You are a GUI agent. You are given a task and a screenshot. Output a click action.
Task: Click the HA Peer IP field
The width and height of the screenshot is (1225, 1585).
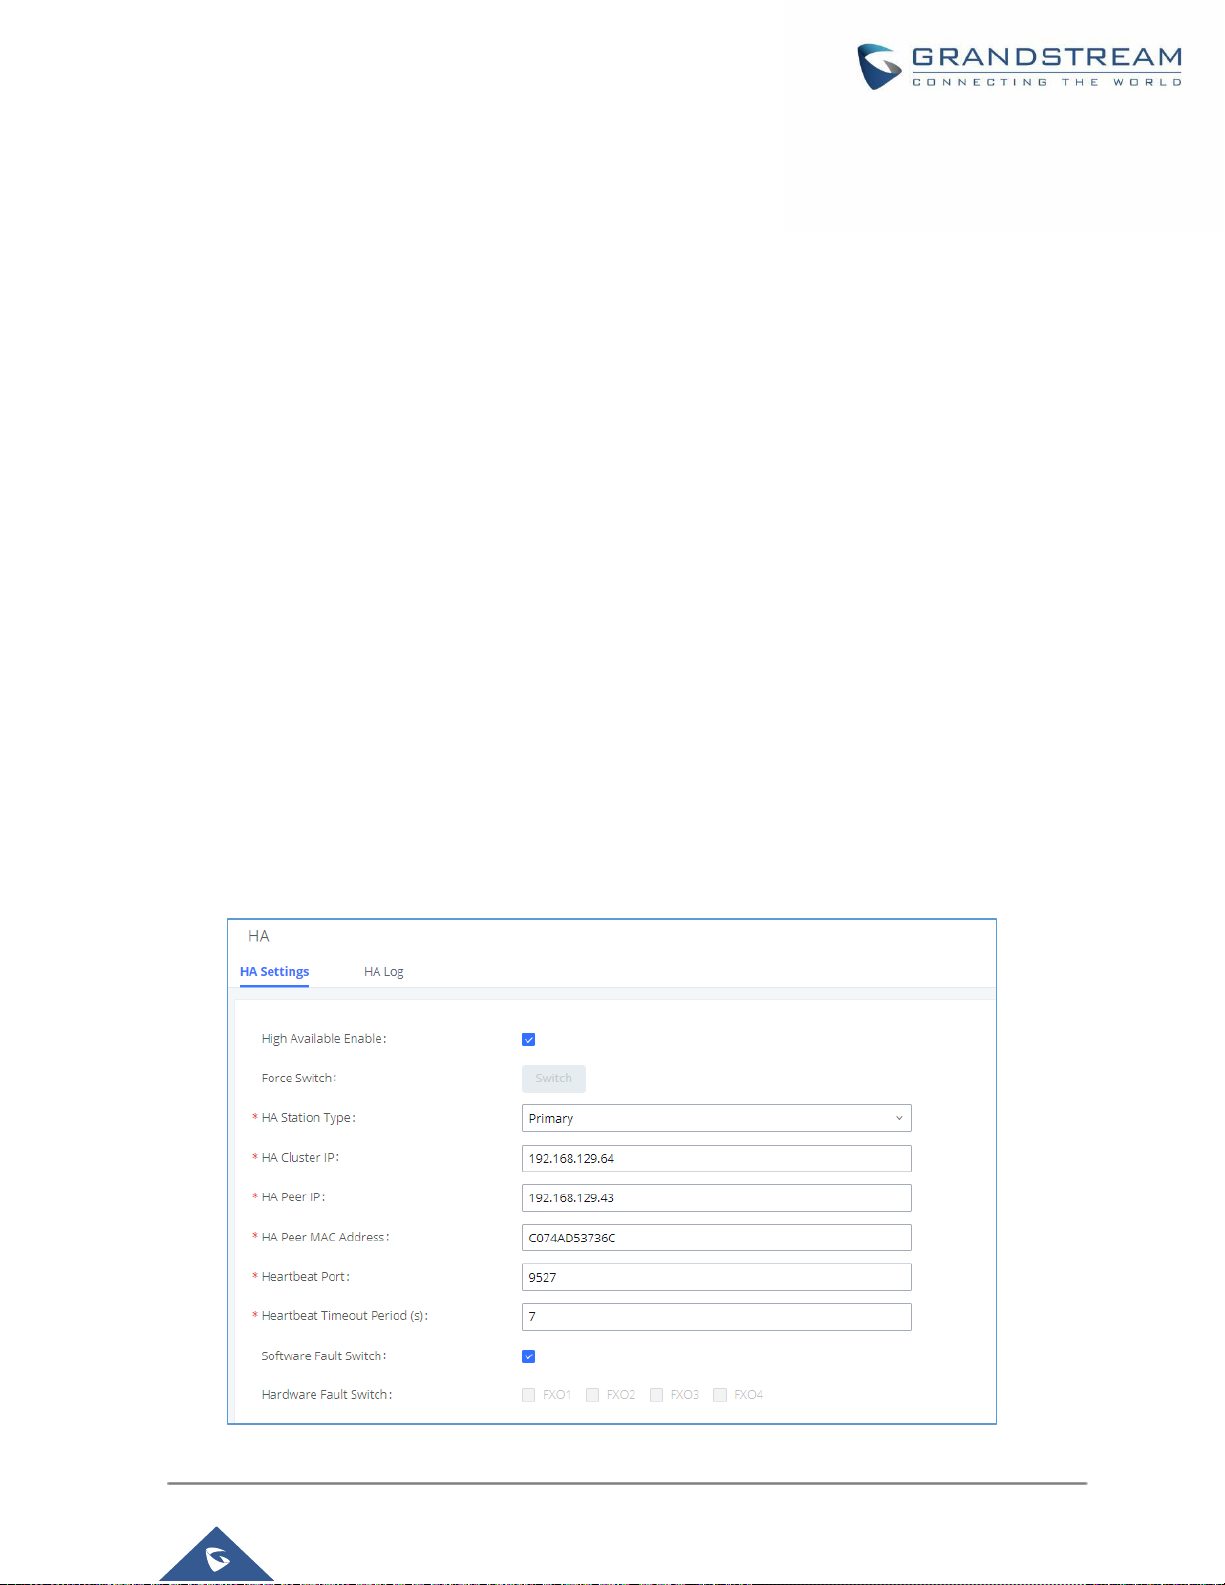point(716,1198)
